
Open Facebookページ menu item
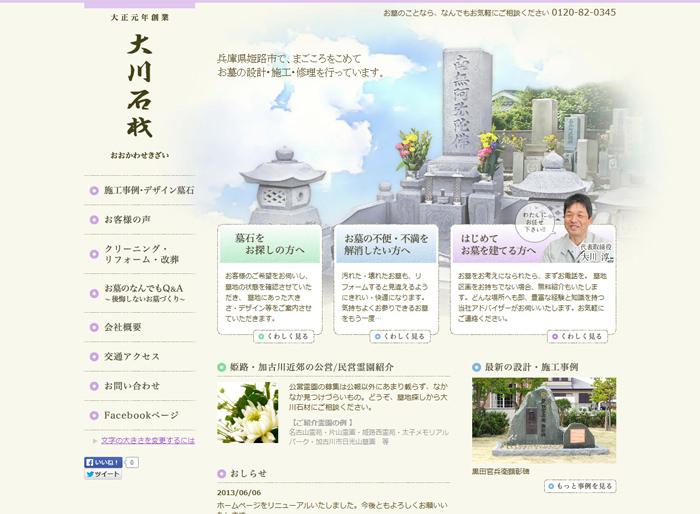[139, 415]
